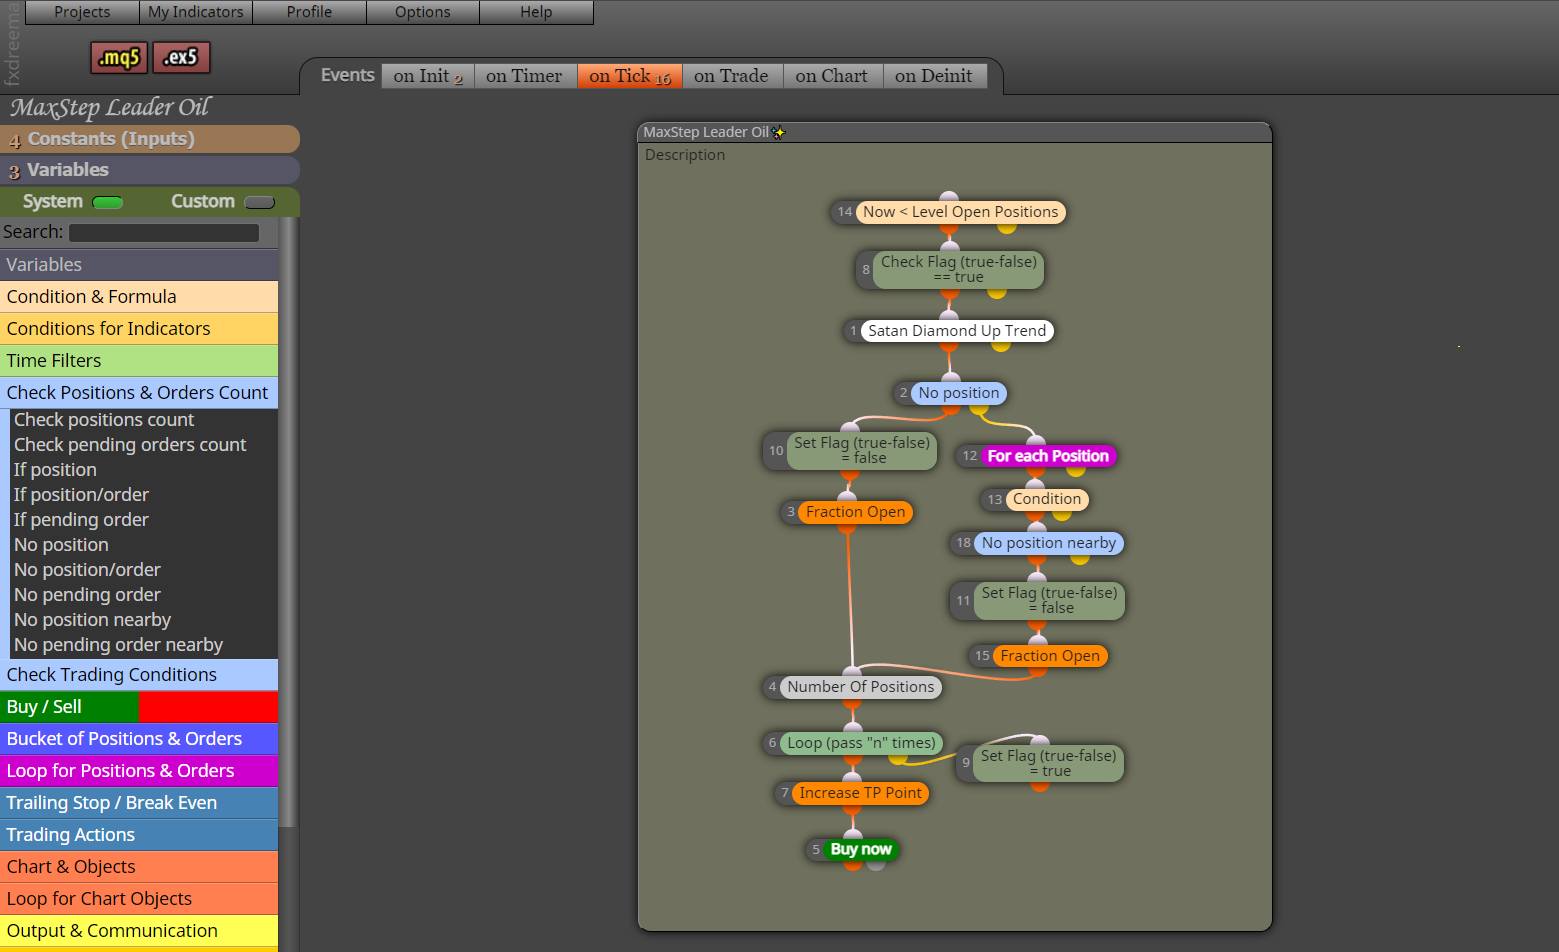Click the sparkle icon next to MaxStep Leader Oil title
1559x952 pixels.
click(x=779, y=132)
